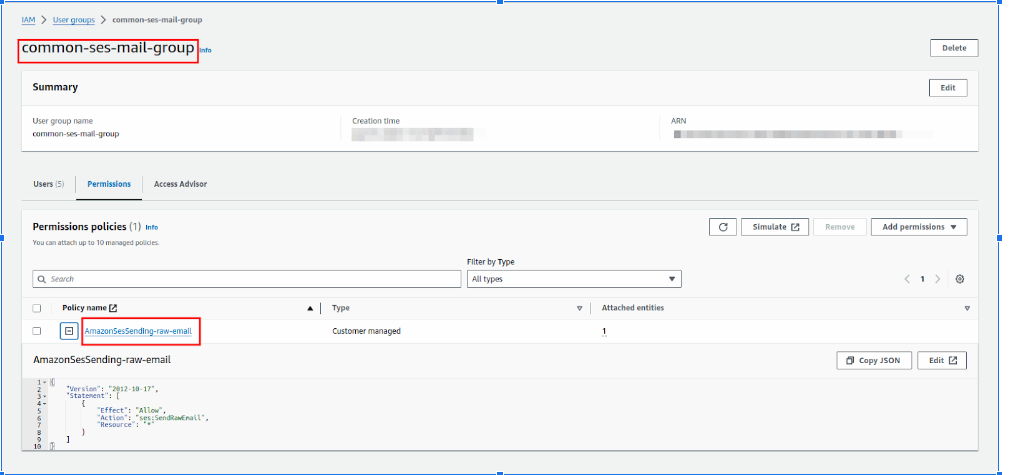The width and height of the screenshot is (1014, 475).
Task: Open the Add permissions dropdown
Action: pyautogui.click(x=919, y=227)
